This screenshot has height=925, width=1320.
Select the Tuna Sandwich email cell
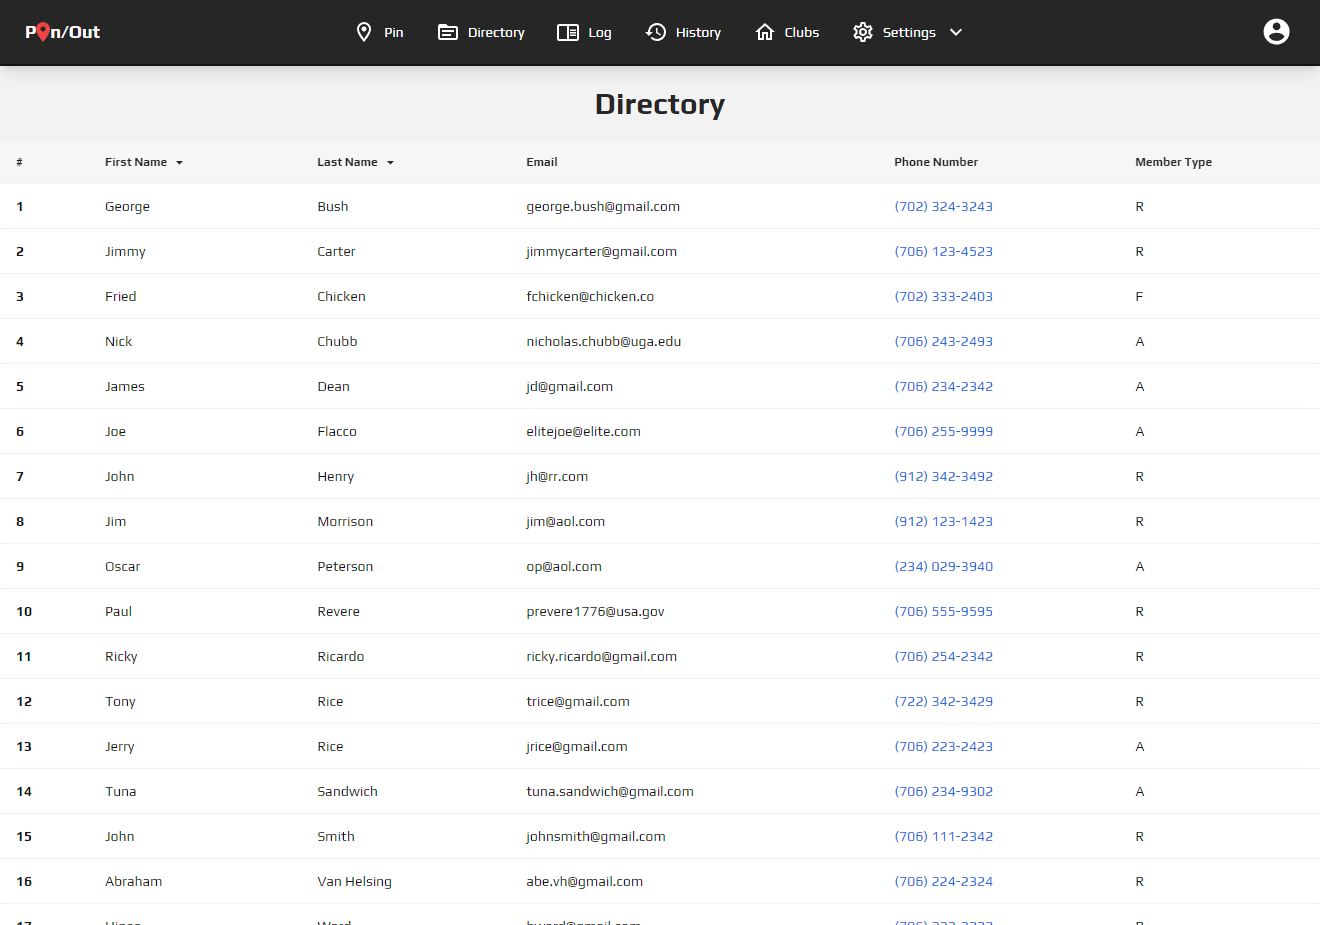click(x=610, y=792)
